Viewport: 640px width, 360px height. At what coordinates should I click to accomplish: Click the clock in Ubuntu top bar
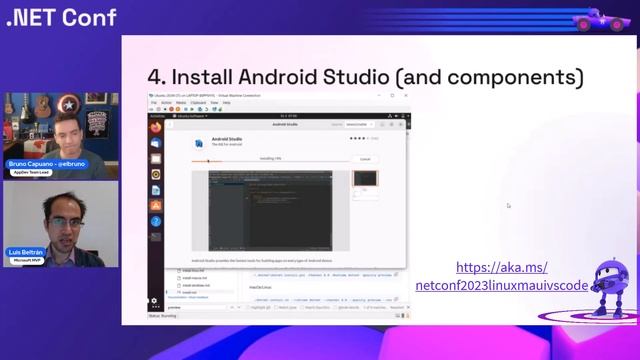coord(289,116)
